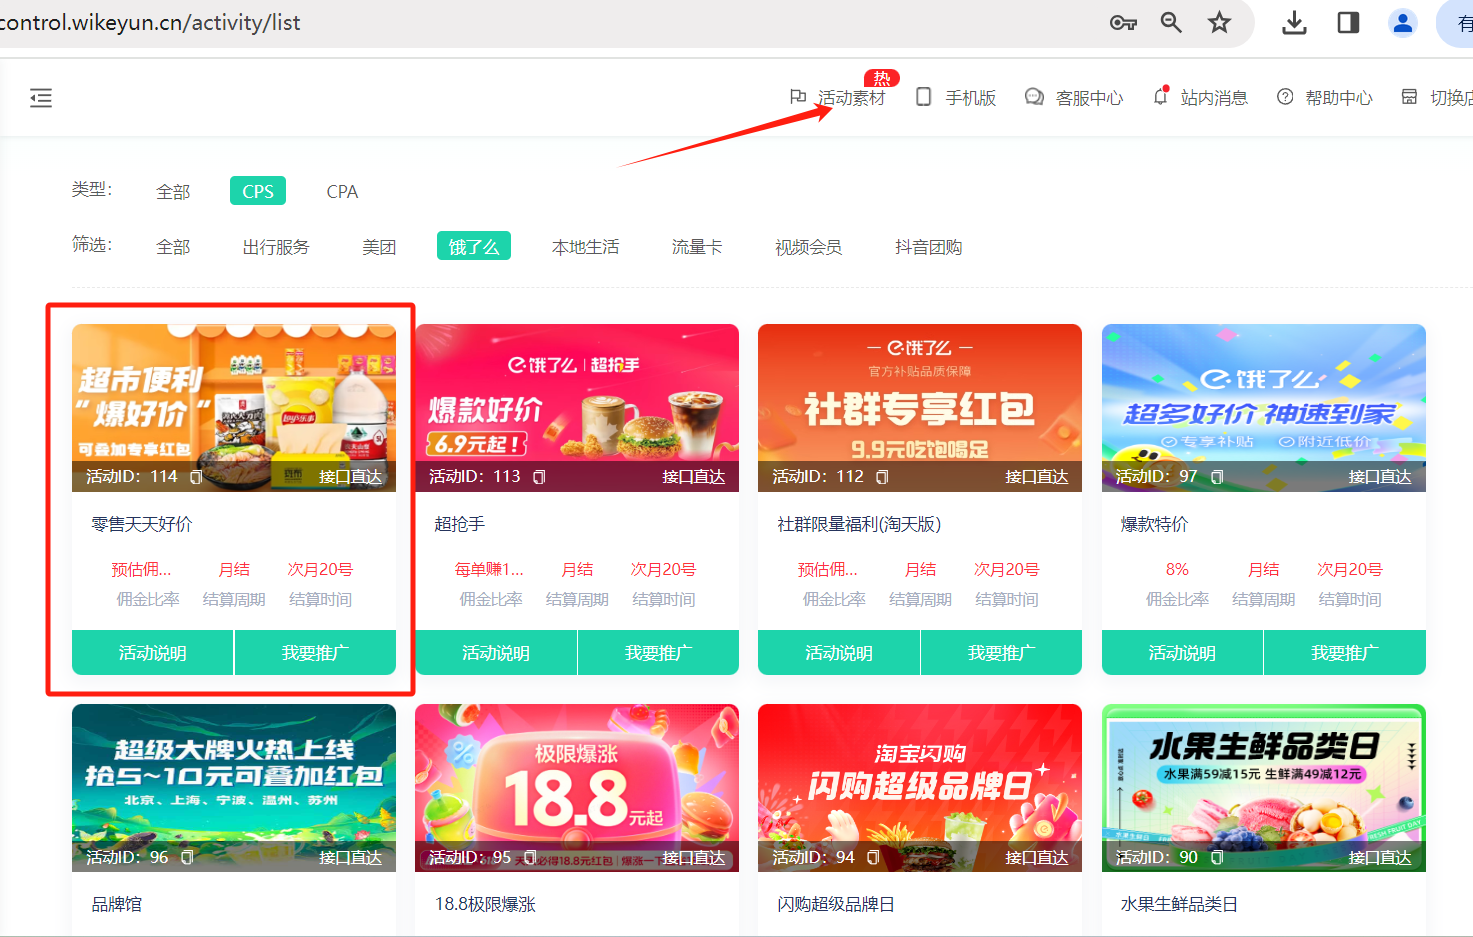
Task: Filter activities by 流量卡
Action: (x=697, y=247)
